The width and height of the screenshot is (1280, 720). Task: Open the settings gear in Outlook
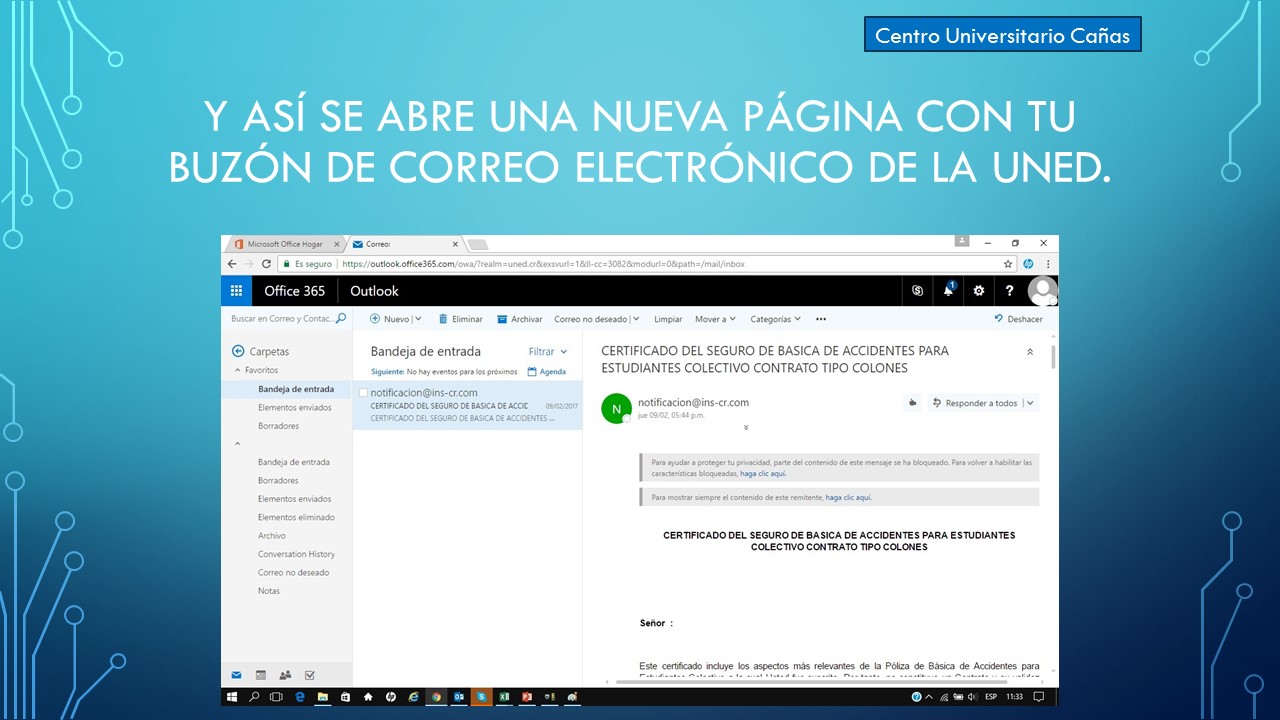coord(979,291)
